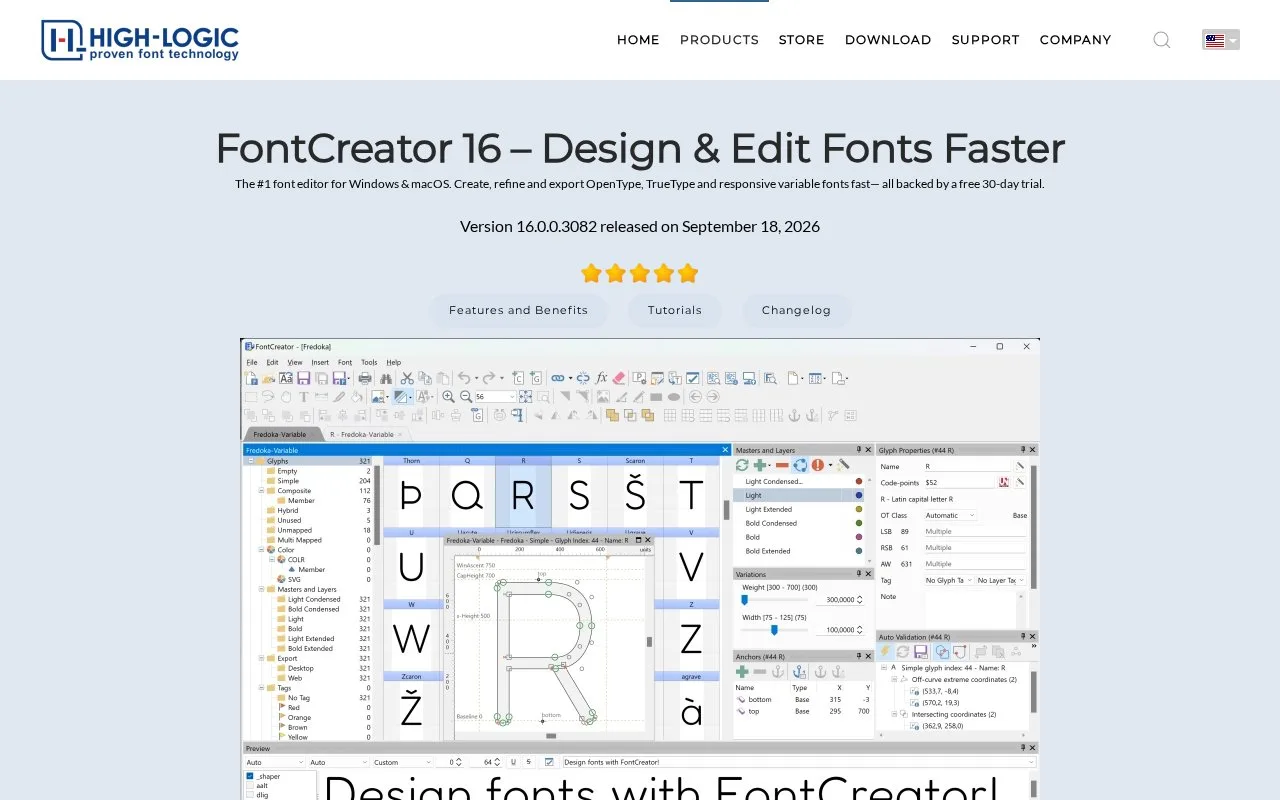Open the COMPANY nav link

point(1076,40)
